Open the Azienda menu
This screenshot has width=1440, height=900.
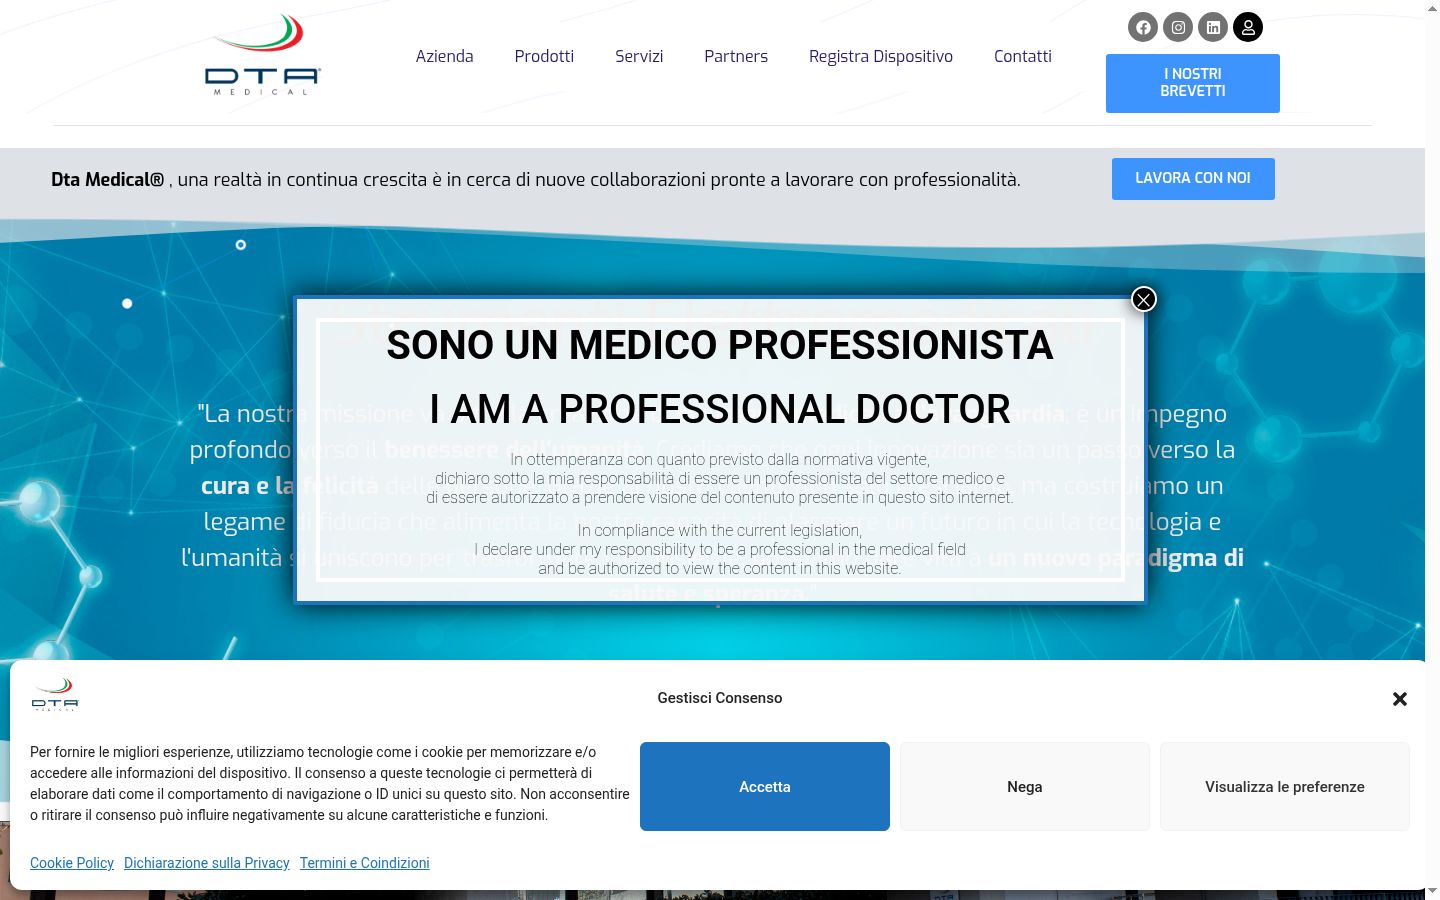point(444,56)
